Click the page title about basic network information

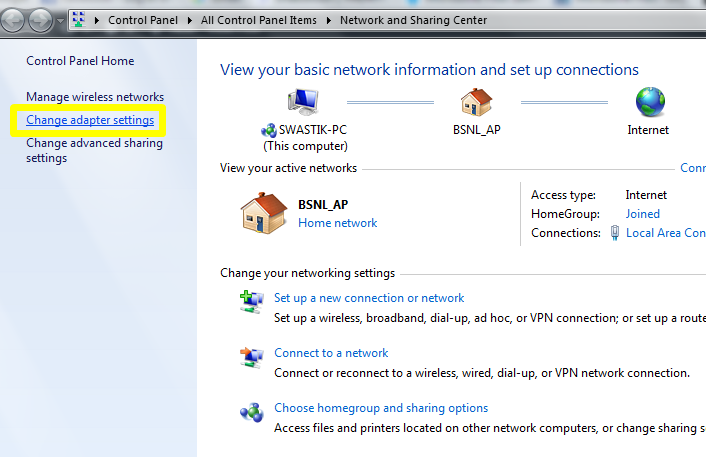coord(429,70)
